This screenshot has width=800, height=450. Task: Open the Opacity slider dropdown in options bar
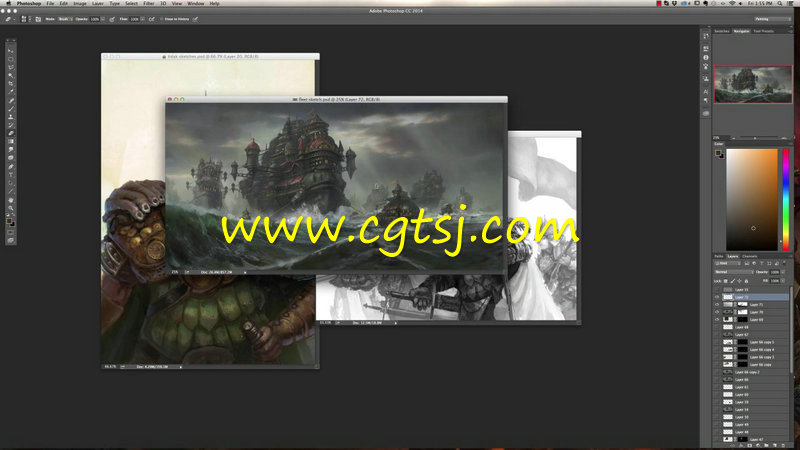click(103, 19)
